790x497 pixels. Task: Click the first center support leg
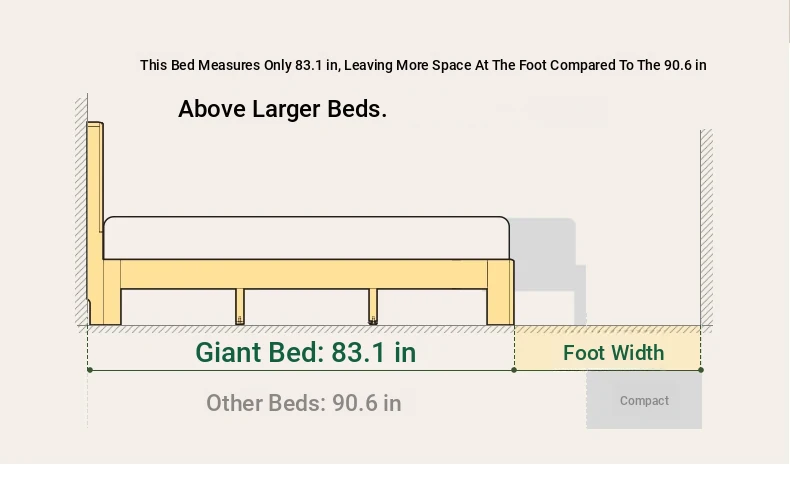240,306
